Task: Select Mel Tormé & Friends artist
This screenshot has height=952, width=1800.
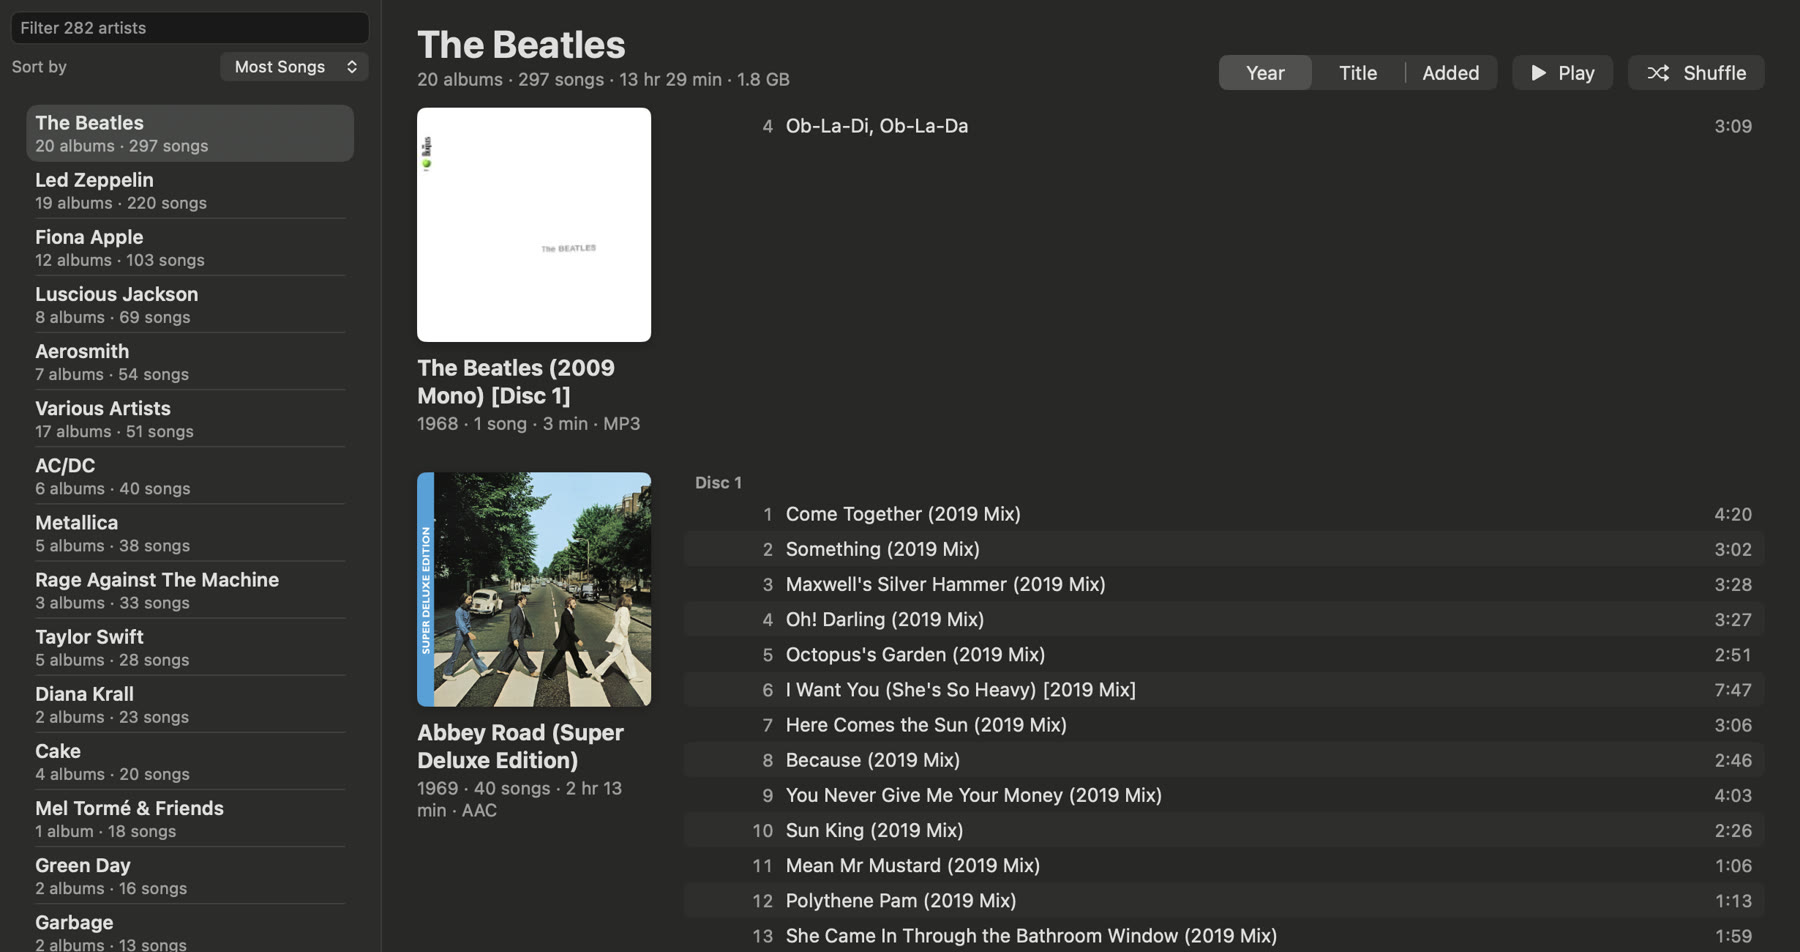Action: [x=190, y=817]
